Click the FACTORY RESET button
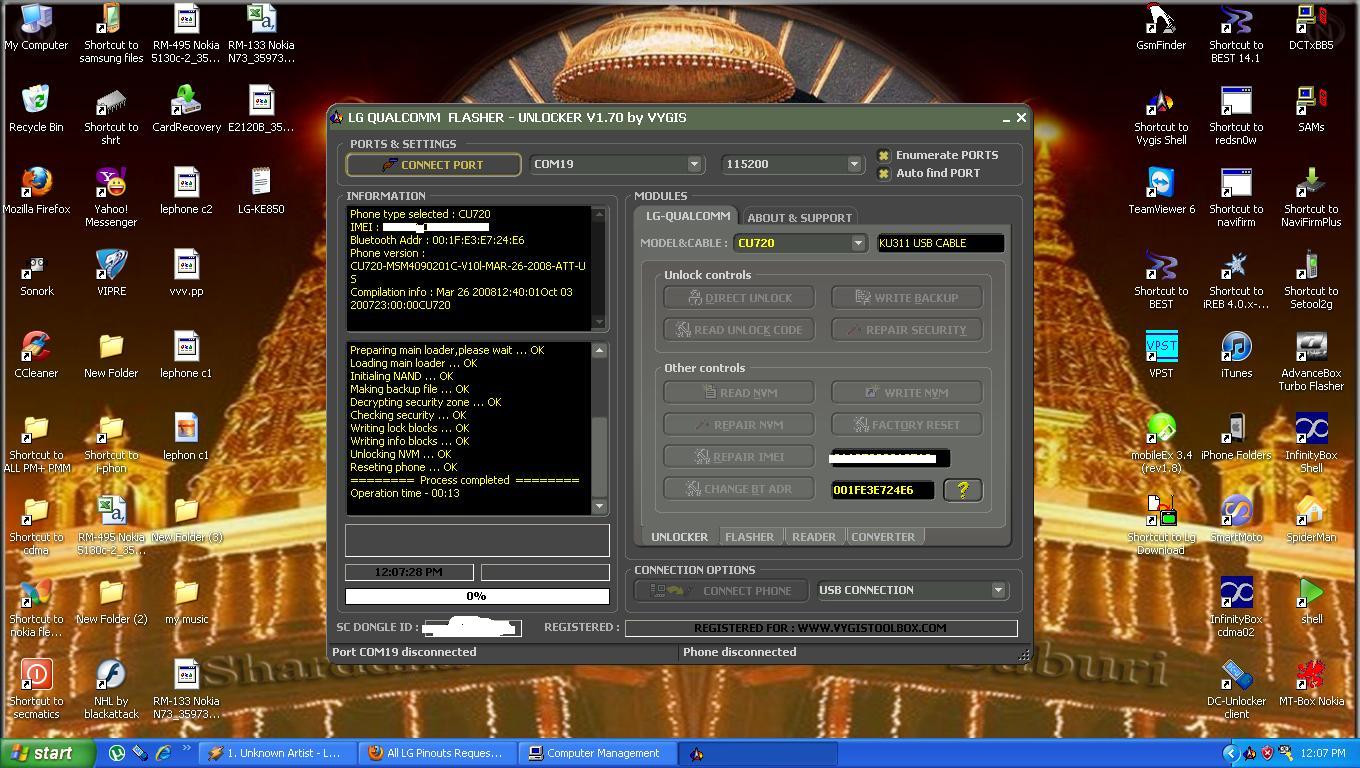This screenshot has height=768, width=1360. [906, 424]
